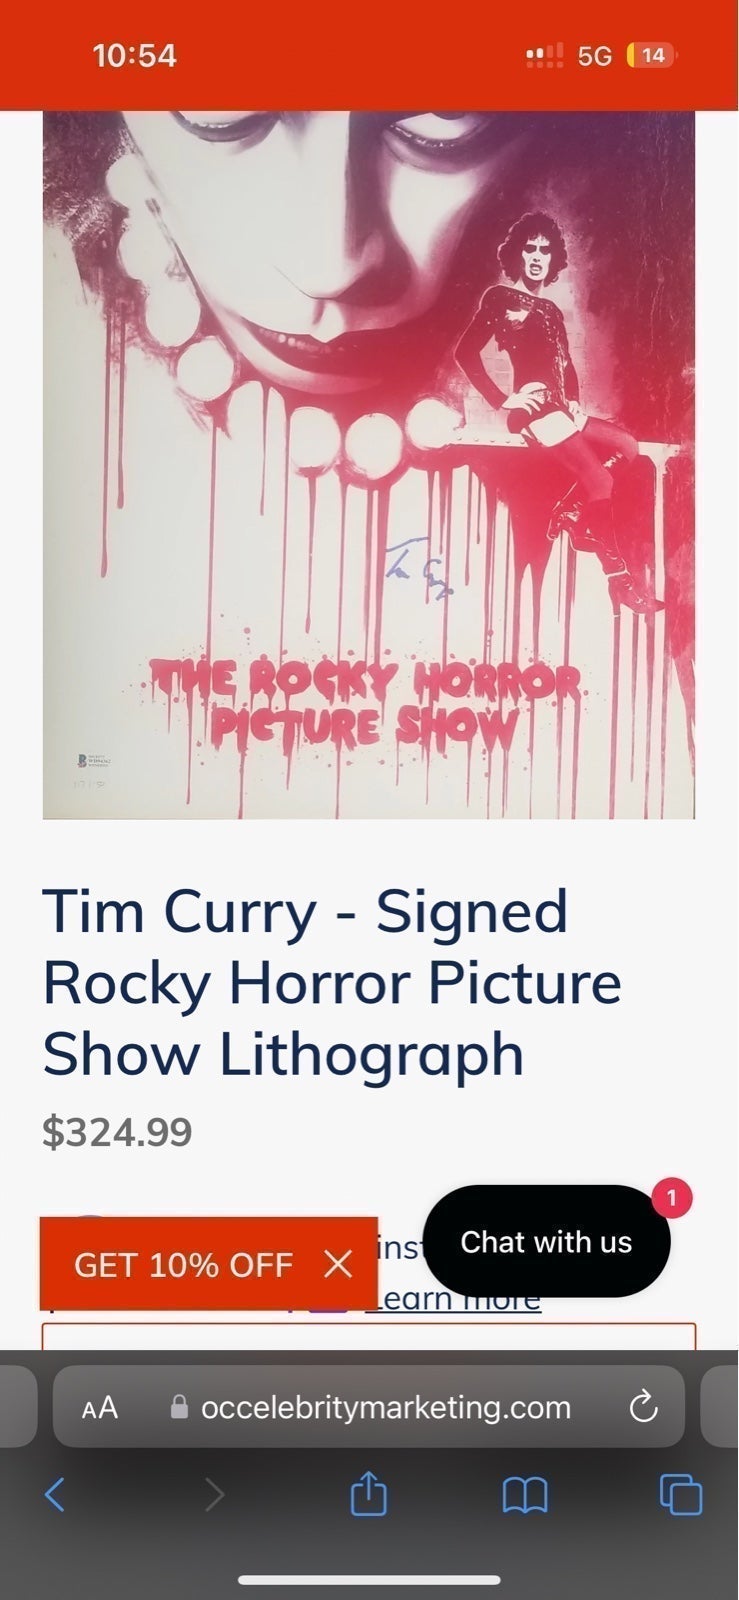Reload the page with refresh icon
The height and width of the screenshot is (1600, 739).
[x=643, y=1407]
